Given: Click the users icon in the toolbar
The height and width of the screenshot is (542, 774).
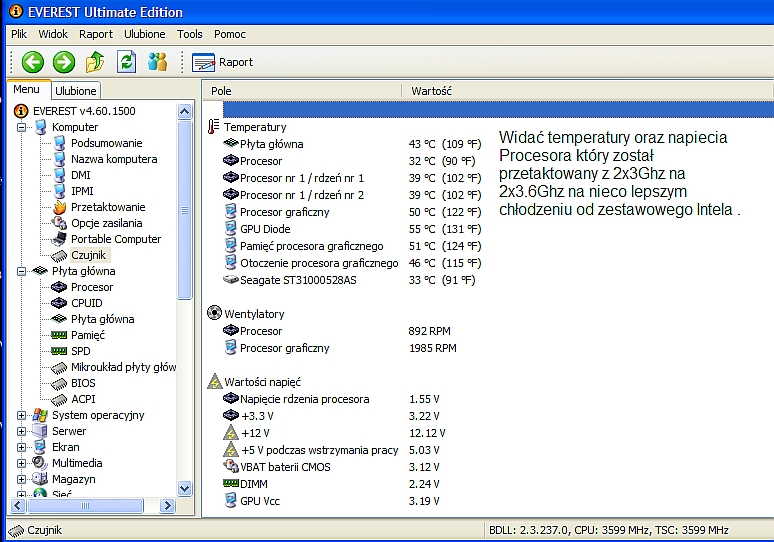Looking at the screenshot, I should click(x=157, y=62).
